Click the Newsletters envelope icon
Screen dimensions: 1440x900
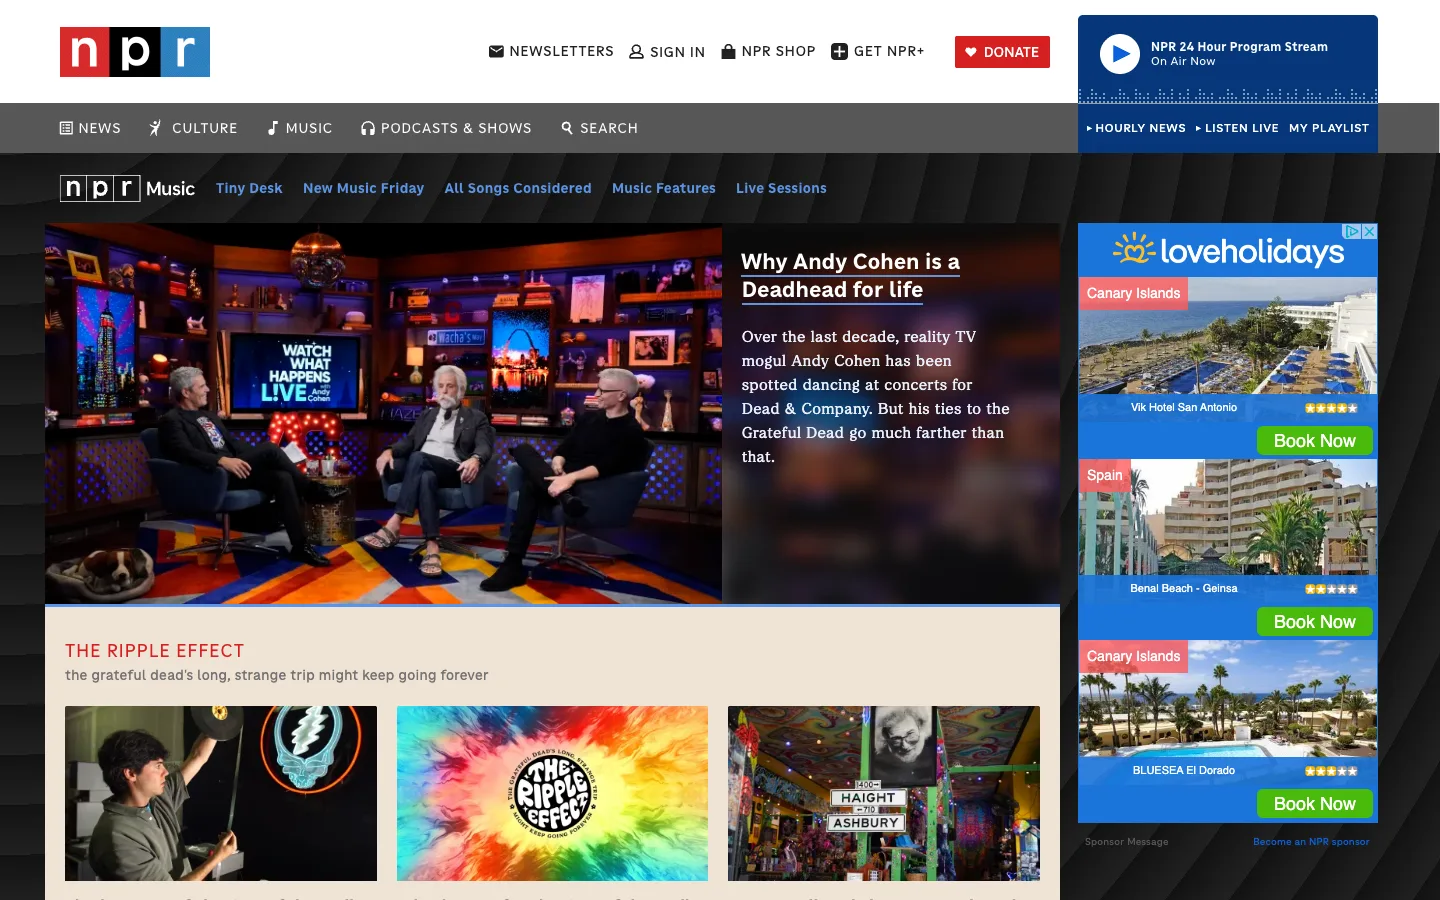pos(496,51)
